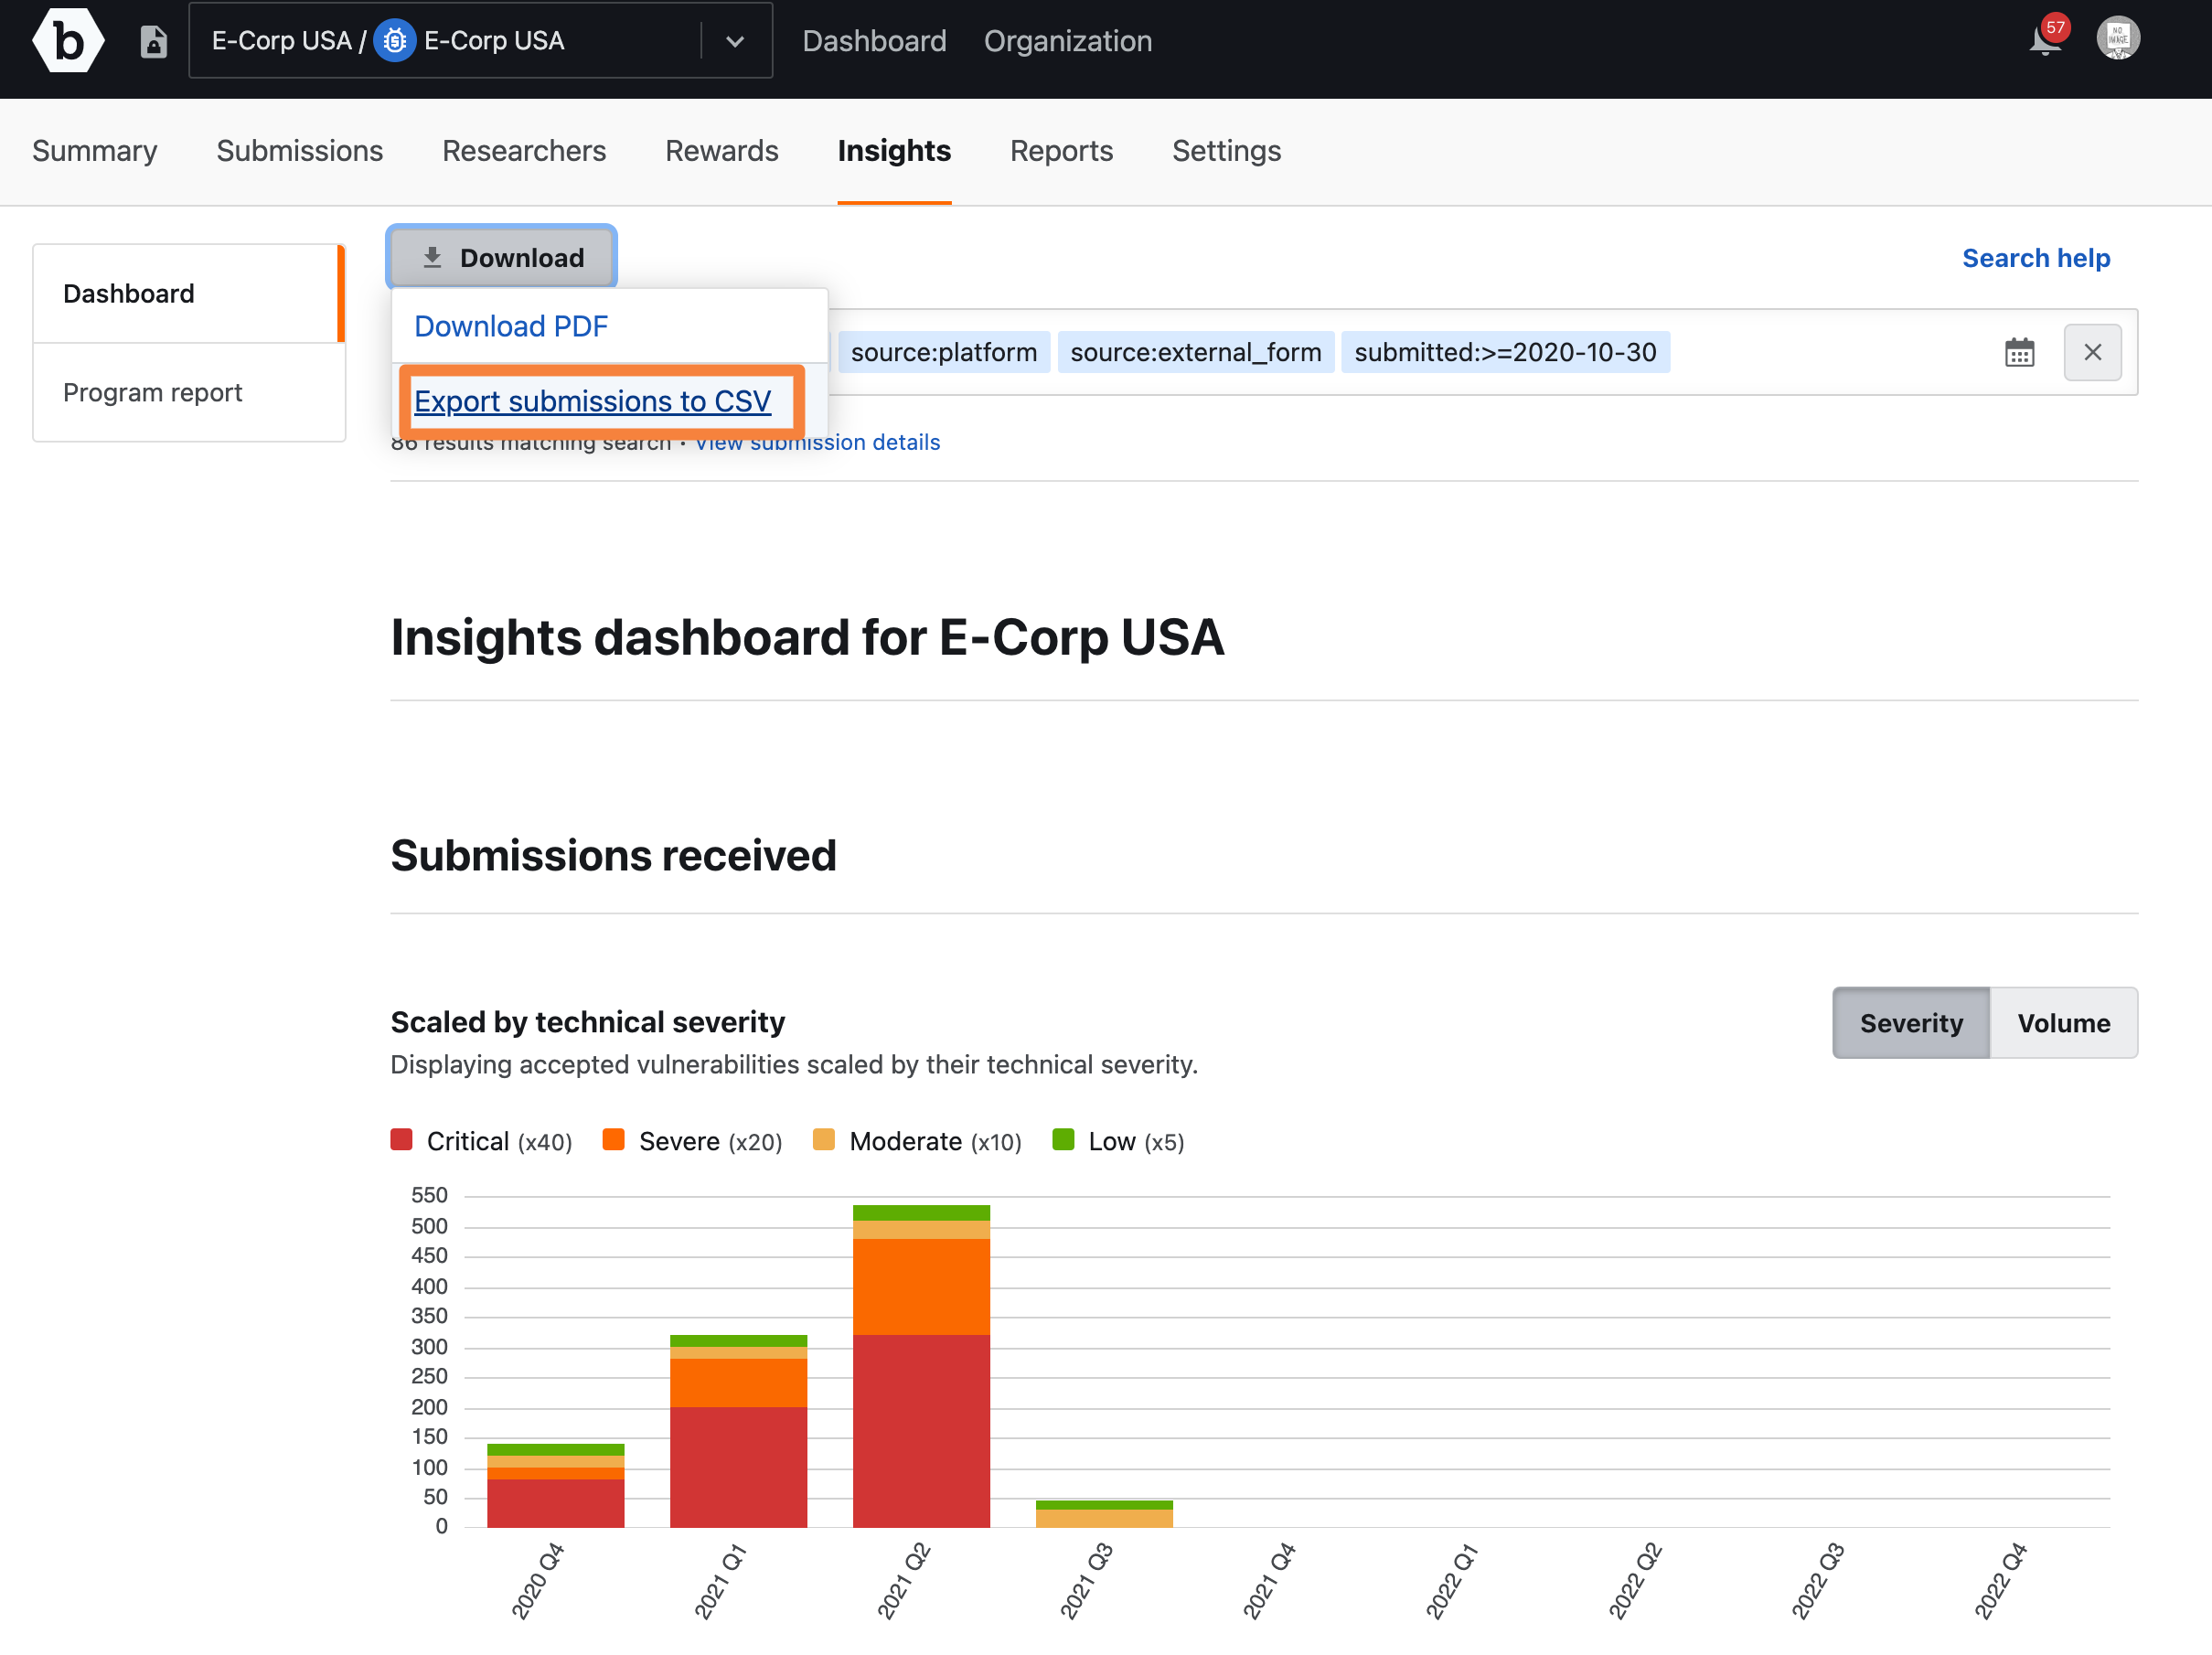Image resolution: width=2212 pixels, height=1655 pixels.
Task: Click the 2021 Q2 critical red bar segment
Action: point(921,1430)
